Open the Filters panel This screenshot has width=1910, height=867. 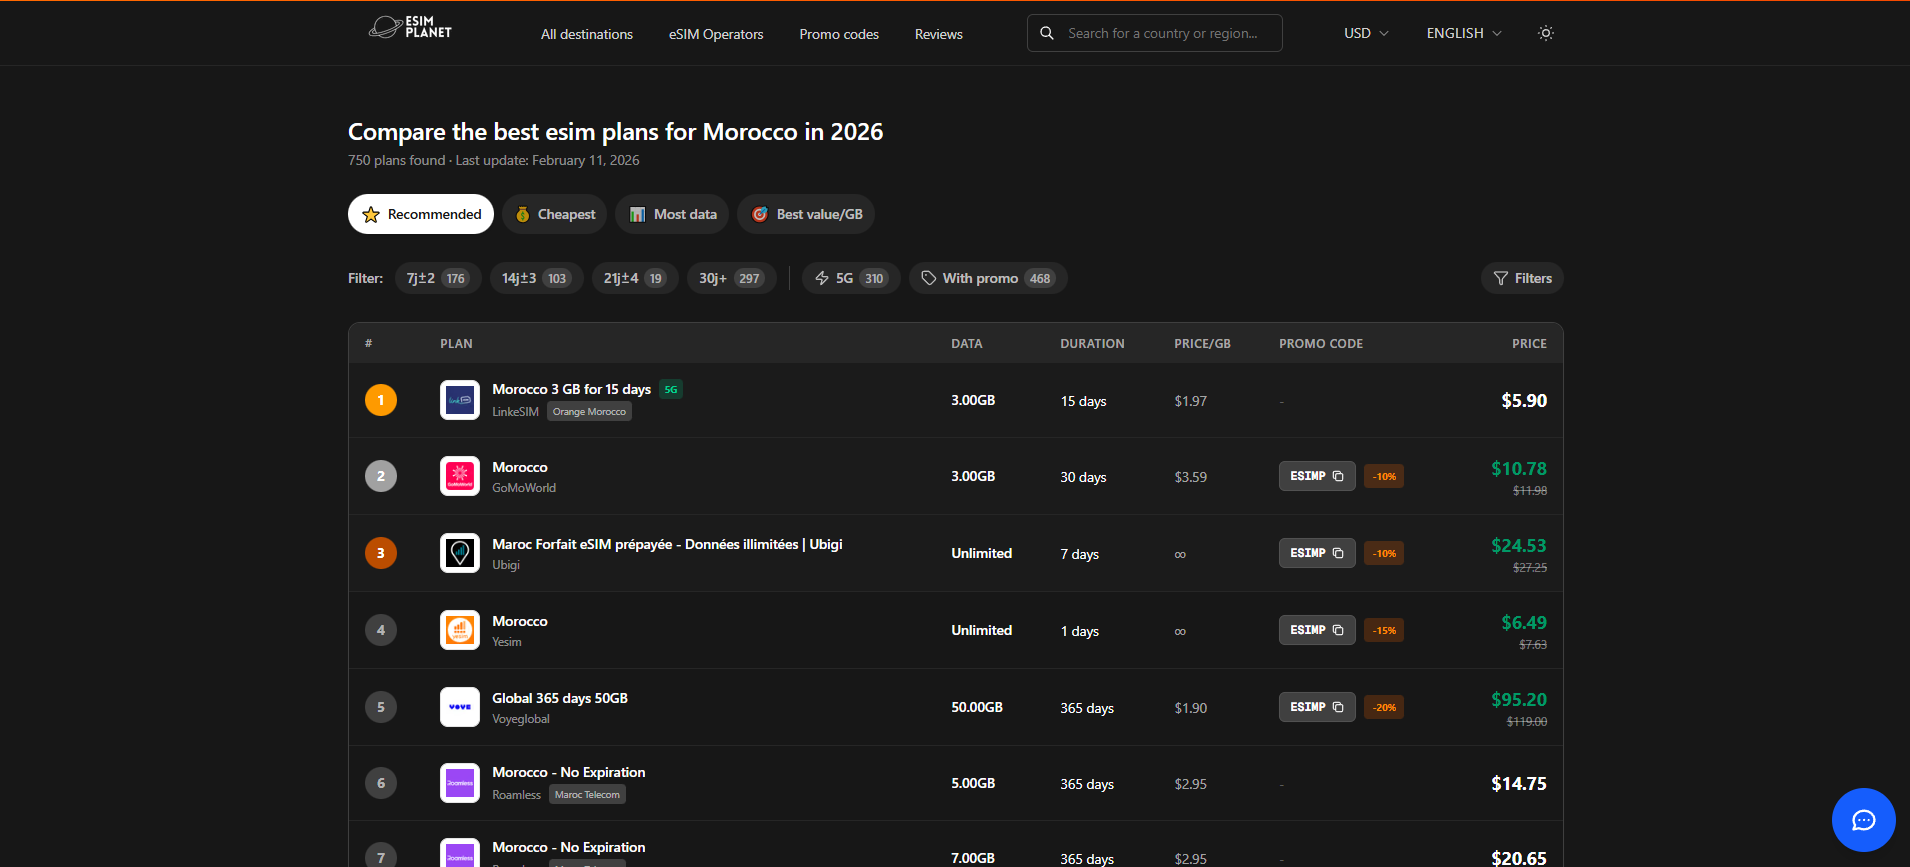(x=1522, y=278)
